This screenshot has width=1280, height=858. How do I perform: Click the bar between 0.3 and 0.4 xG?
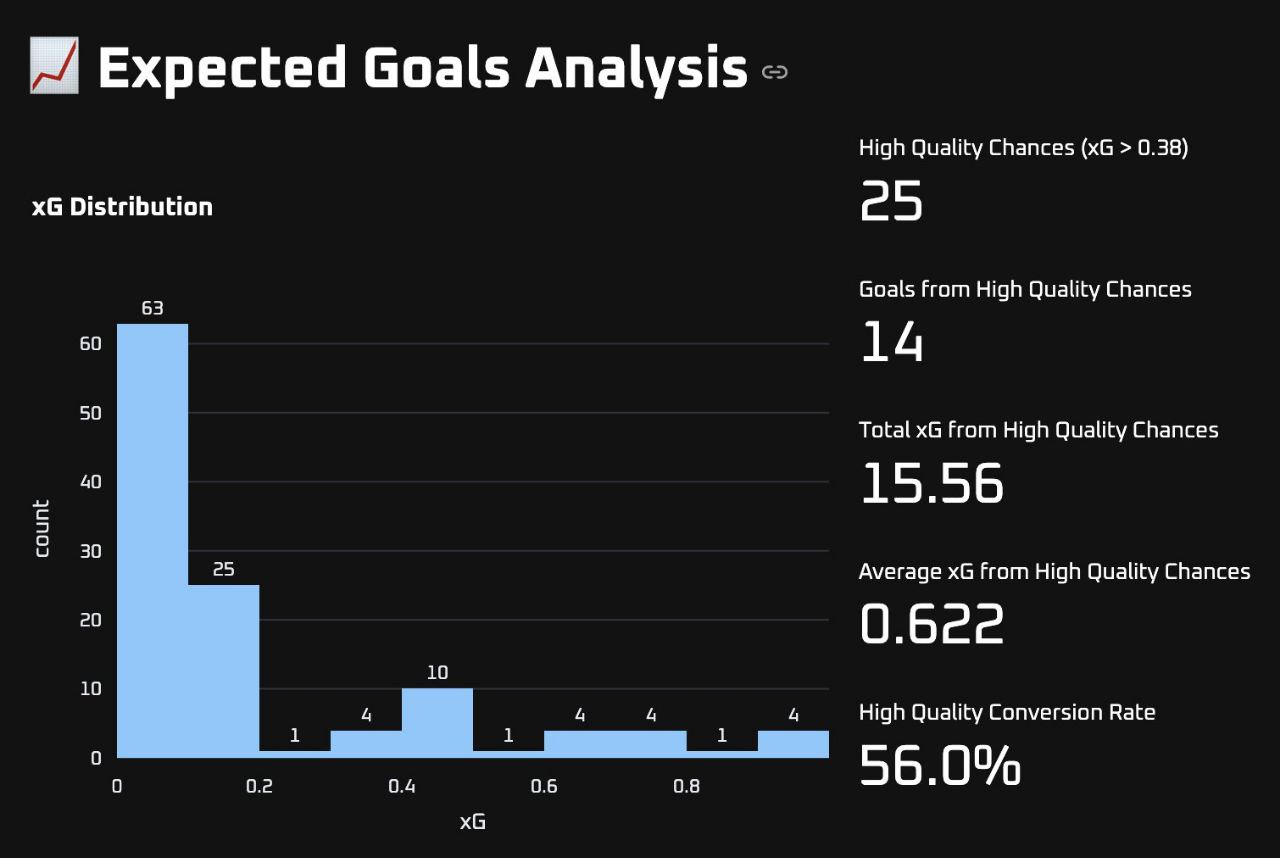pos(366,744)
